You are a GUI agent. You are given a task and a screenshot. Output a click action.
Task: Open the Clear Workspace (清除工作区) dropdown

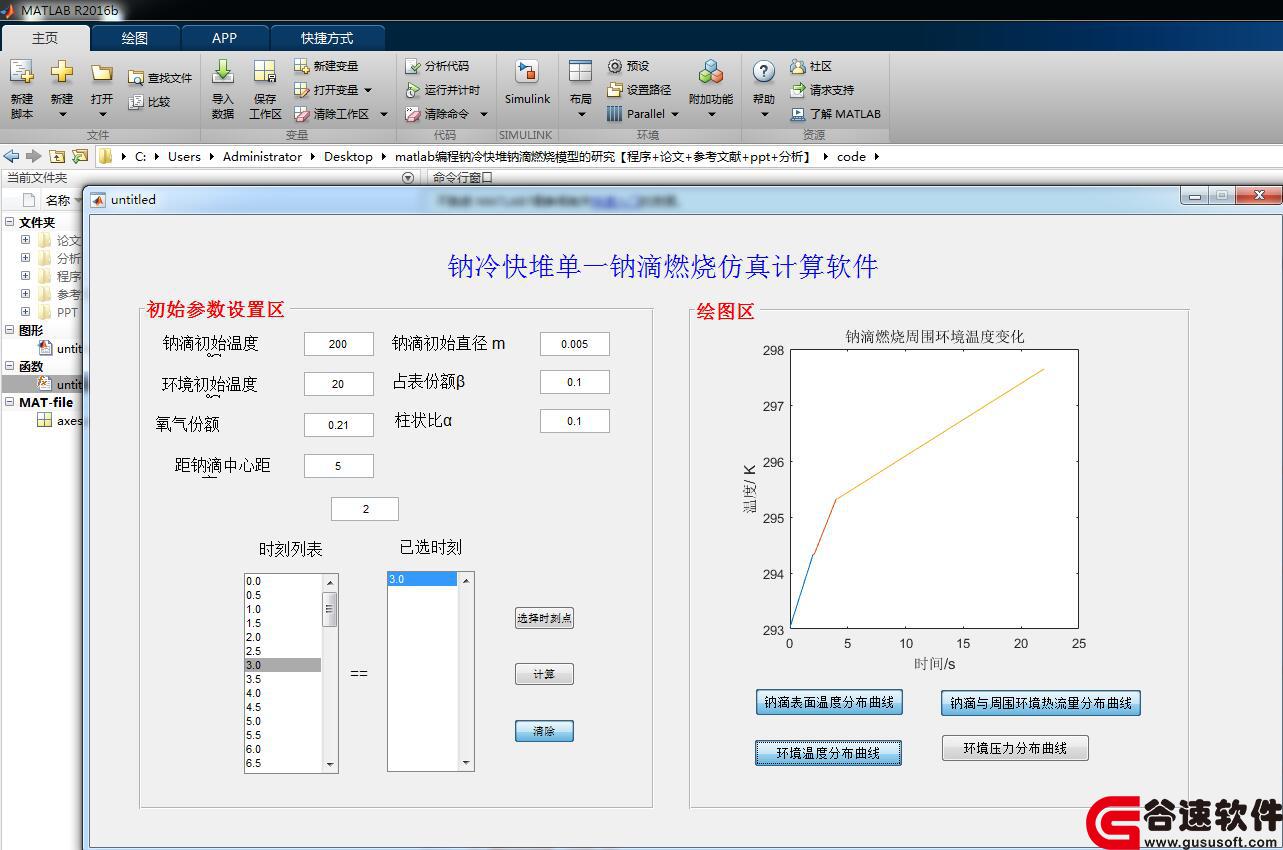[383, 114]
